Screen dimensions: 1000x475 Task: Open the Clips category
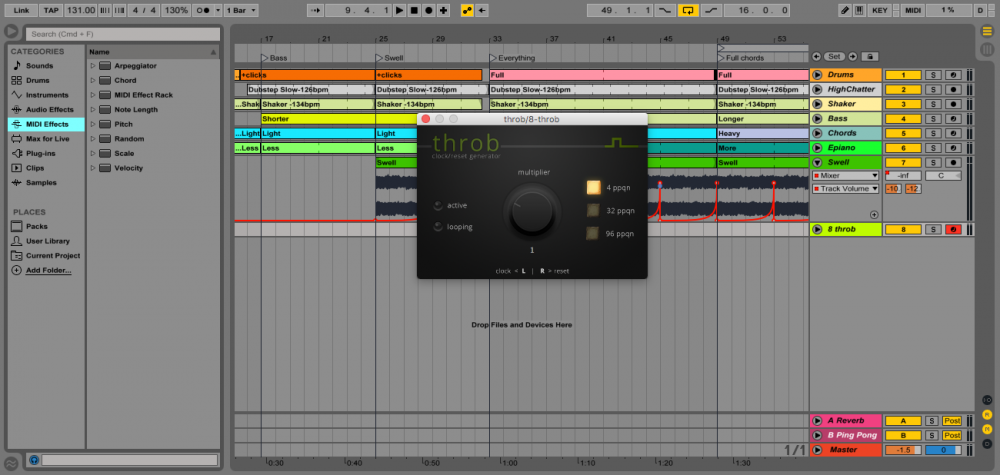[x=35, y=168]
